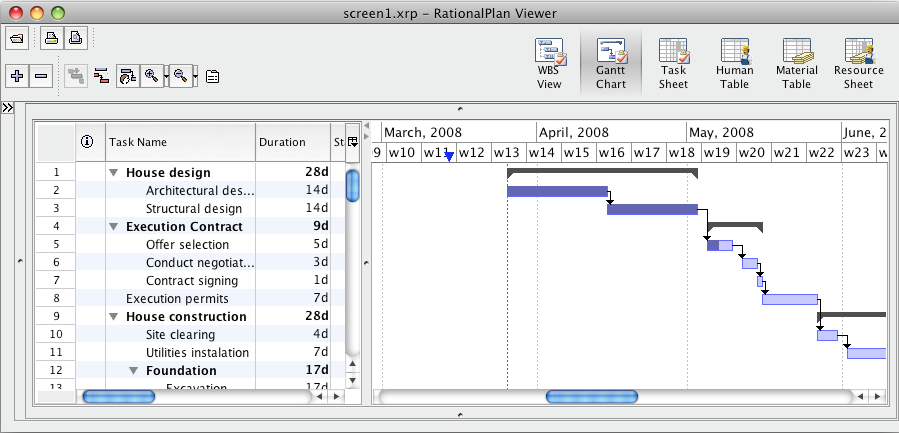This screenshot has width=899, height=433.
Task: Click row number 9 header
Action: [56, 316]
